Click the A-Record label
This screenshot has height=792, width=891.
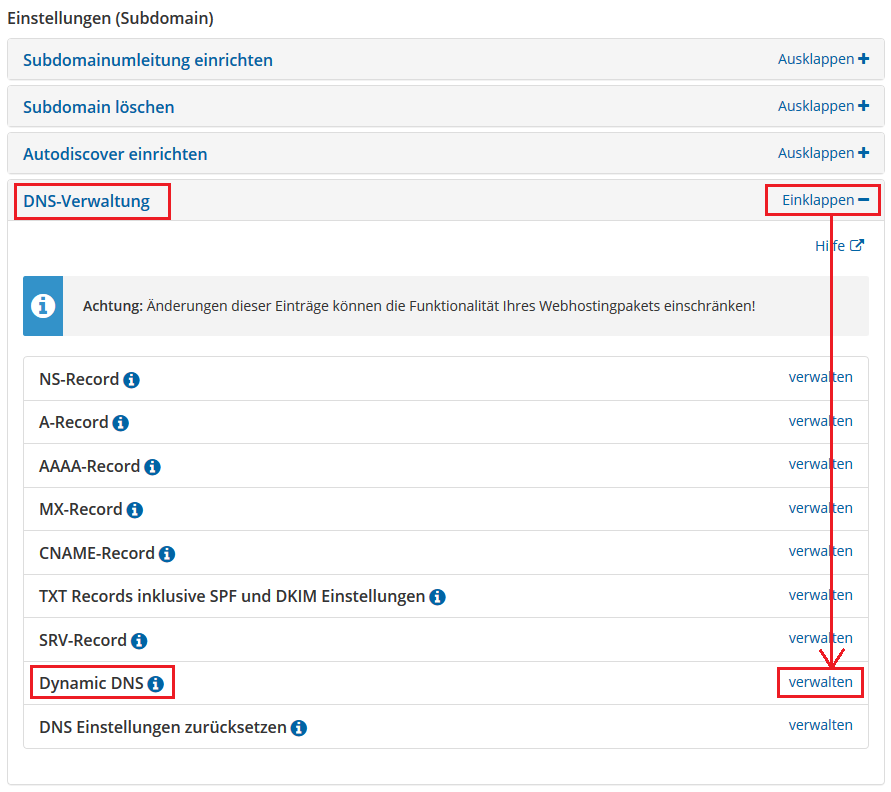[74, 423]
